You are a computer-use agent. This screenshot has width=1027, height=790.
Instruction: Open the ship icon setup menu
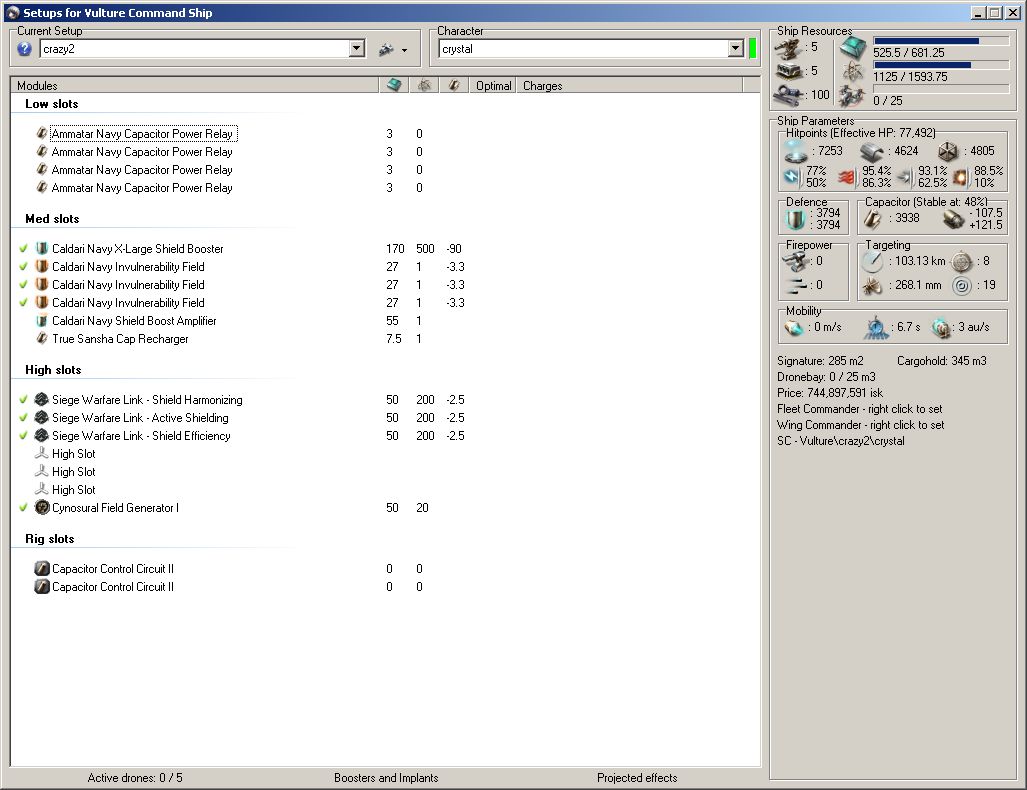(392, 49)
